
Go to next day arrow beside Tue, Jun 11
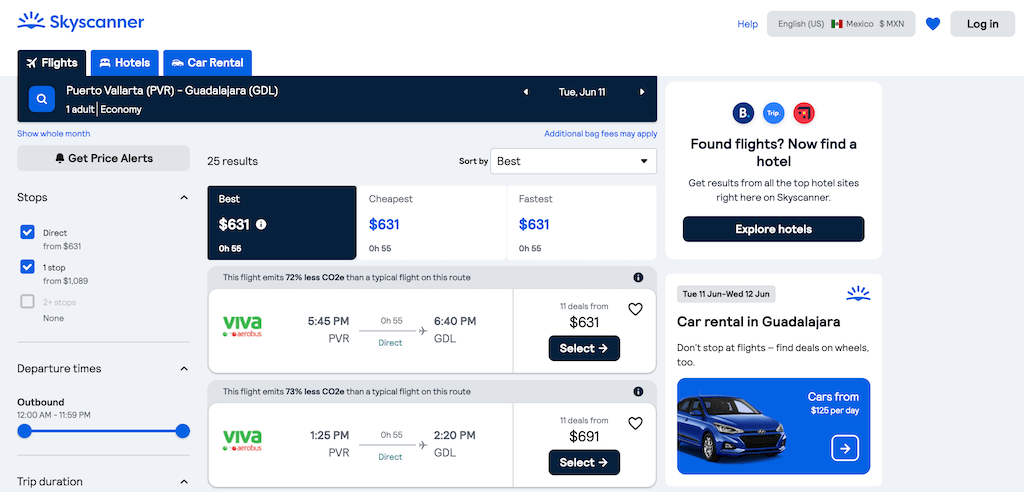(x=642, y=92)
